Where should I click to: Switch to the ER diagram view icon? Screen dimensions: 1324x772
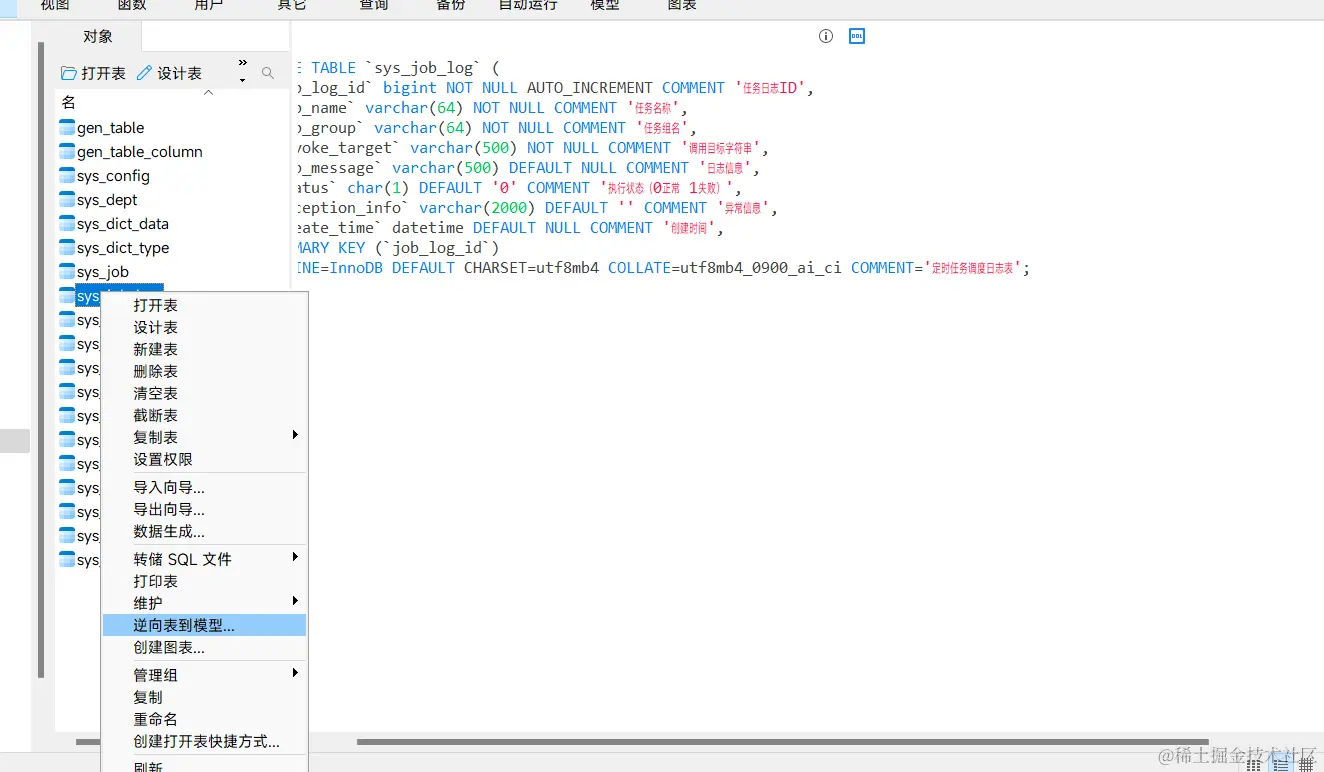pos(1307,765)
